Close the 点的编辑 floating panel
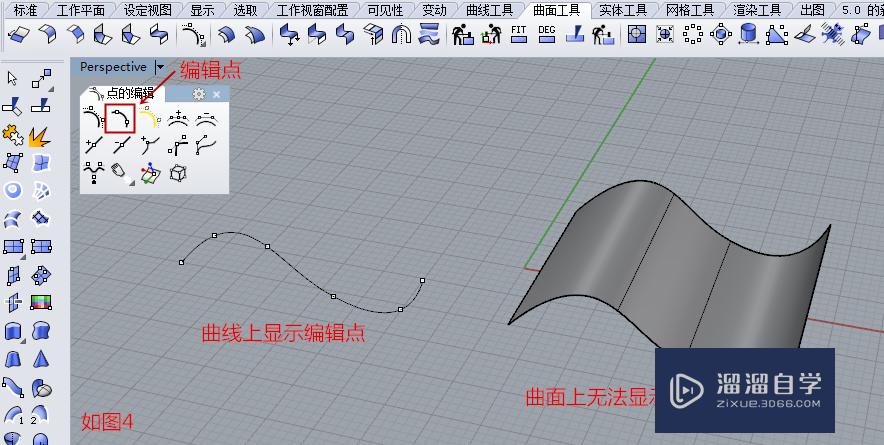This screenshot has height=445, width=884. click(216, 94)
